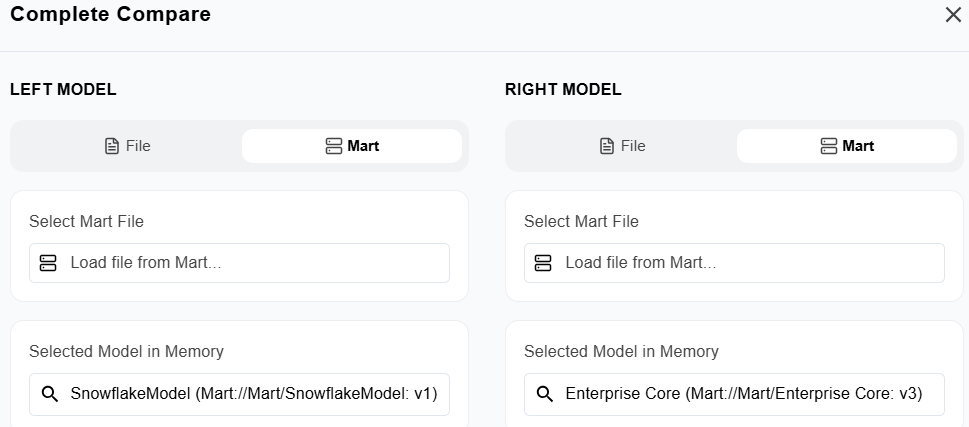This screenshot has height=427, width=969.
Task: Click search icon beside Enterprise Core entry
Action: coord(544,394)
